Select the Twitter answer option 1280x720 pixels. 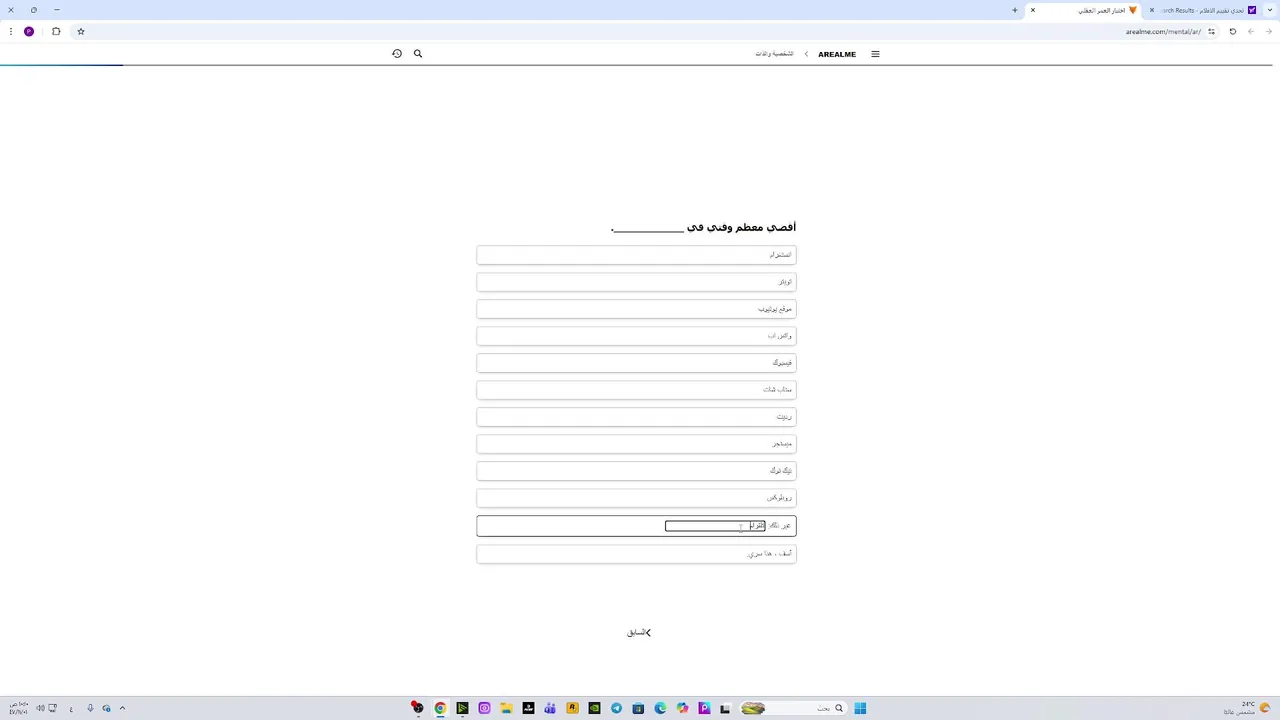[636, 282]
